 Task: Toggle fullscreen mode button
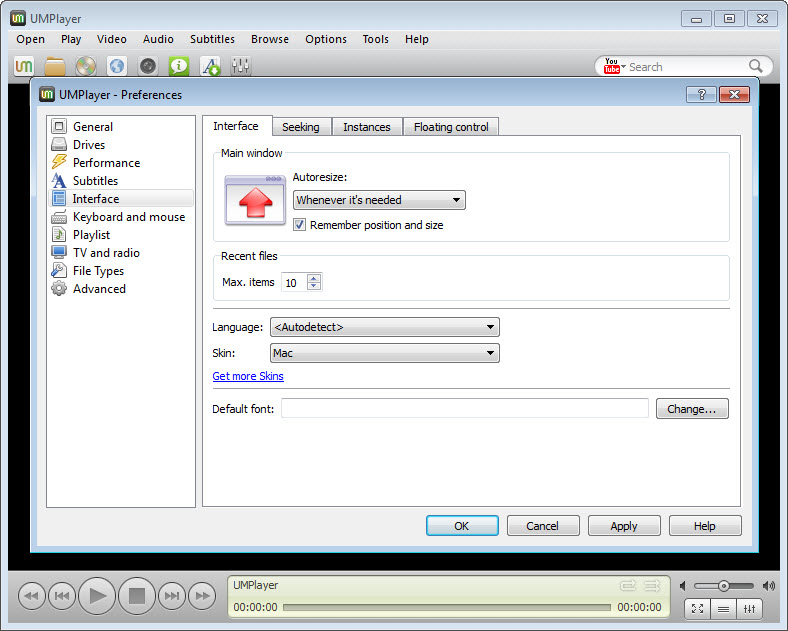coord(698,609)
